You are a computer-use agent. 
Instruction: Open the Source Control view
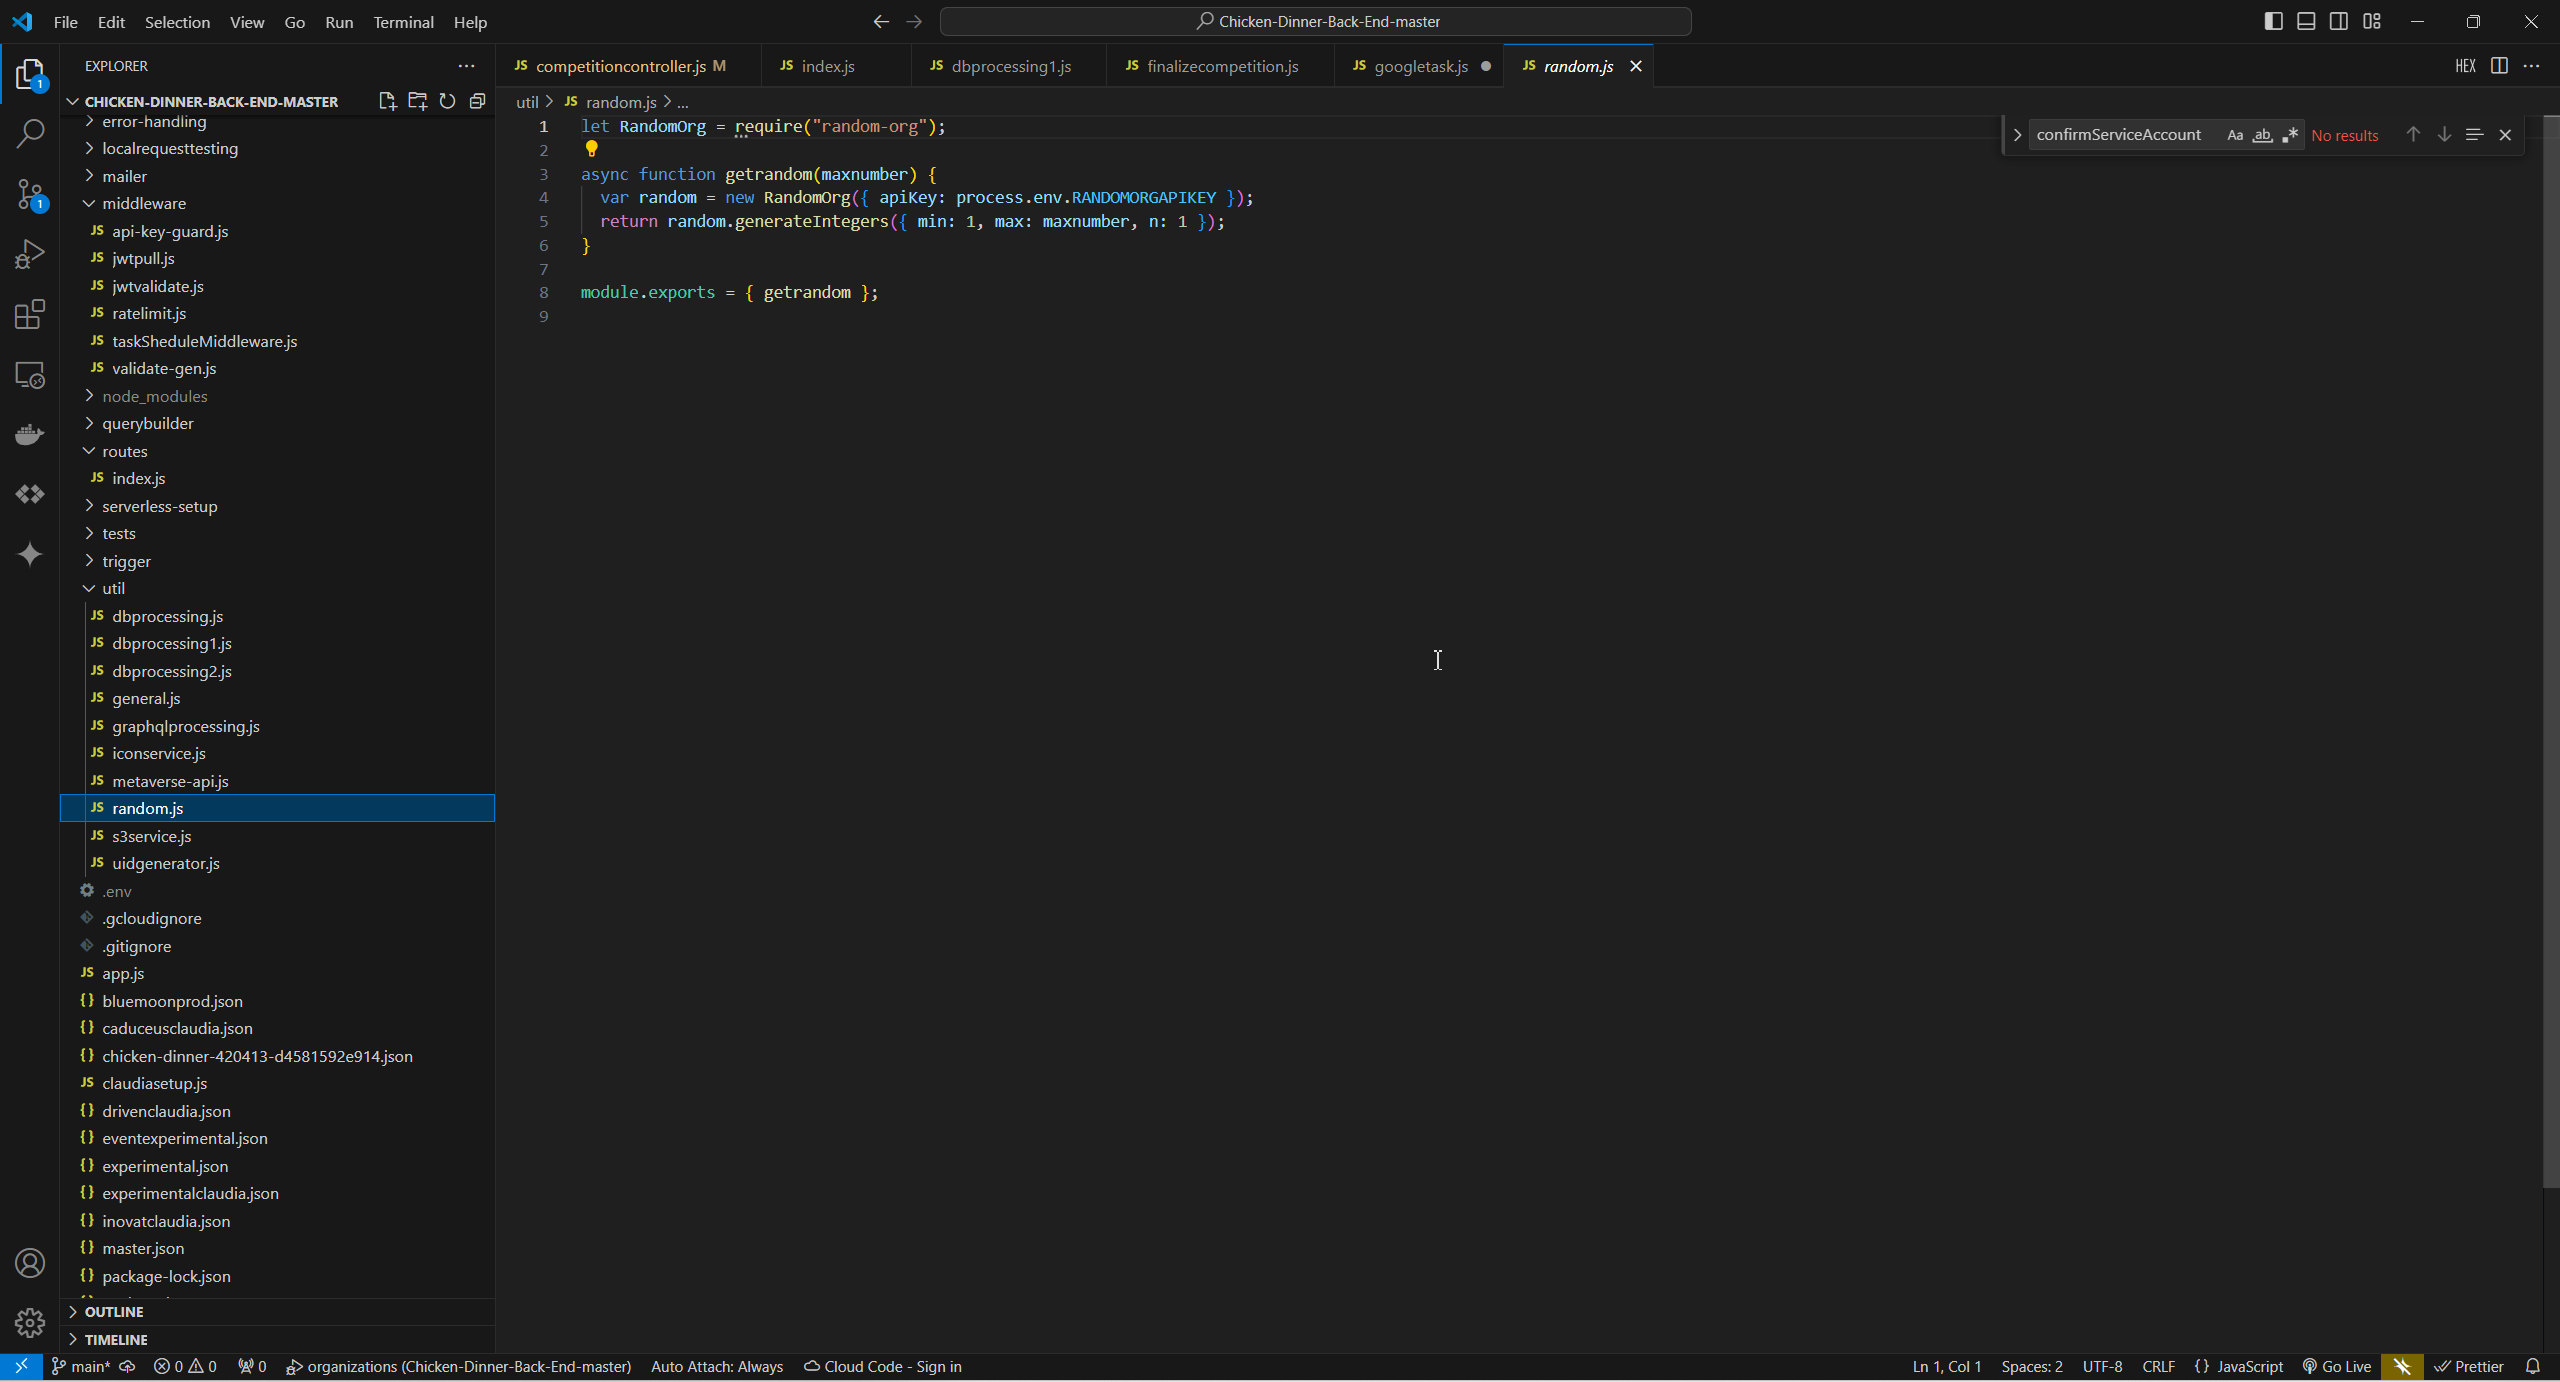click(x=30, y=194)
